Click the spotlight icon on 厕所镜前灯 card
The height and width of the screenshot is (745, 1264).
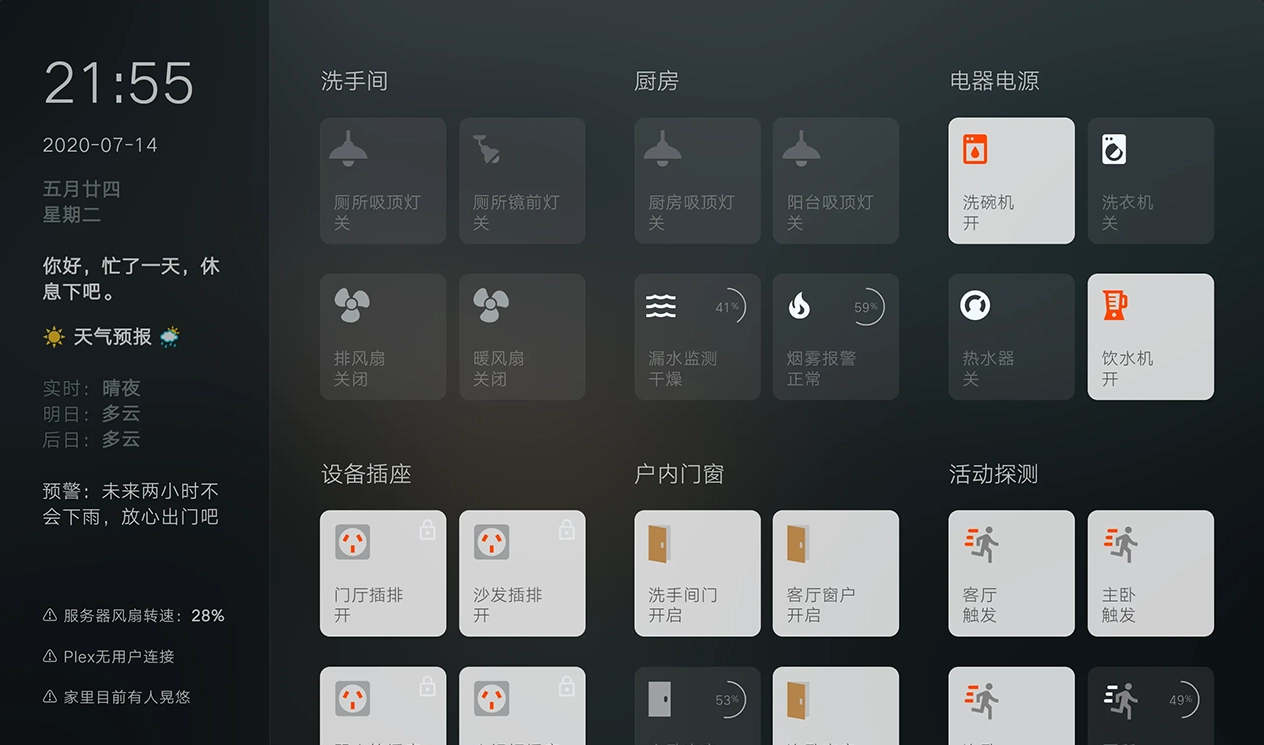point(487,149)
